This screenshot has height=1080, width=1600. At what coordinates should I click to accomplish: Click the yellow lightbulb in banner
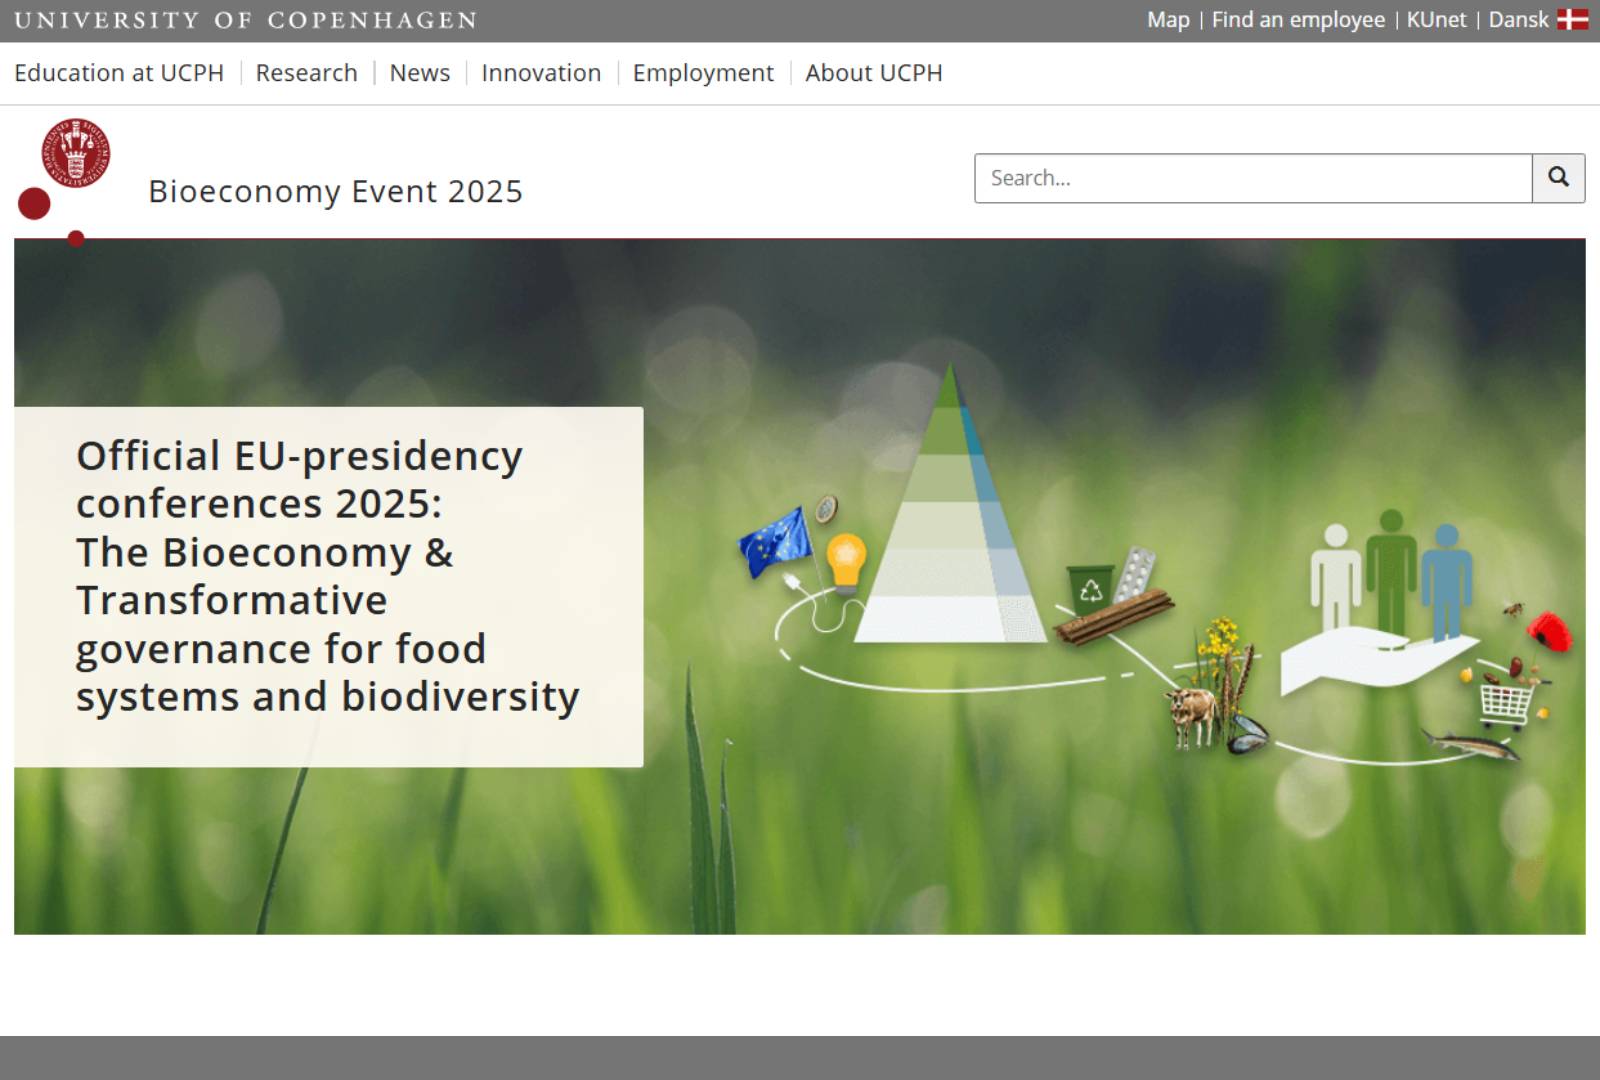point(846,561)
